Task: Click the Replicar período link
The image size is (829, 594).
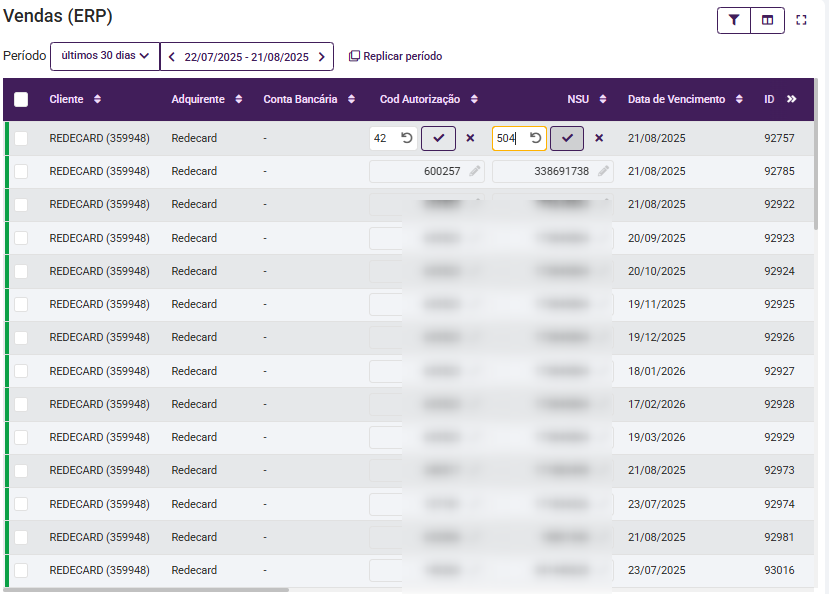Action: pyautogui.click(x=395, y=56)
